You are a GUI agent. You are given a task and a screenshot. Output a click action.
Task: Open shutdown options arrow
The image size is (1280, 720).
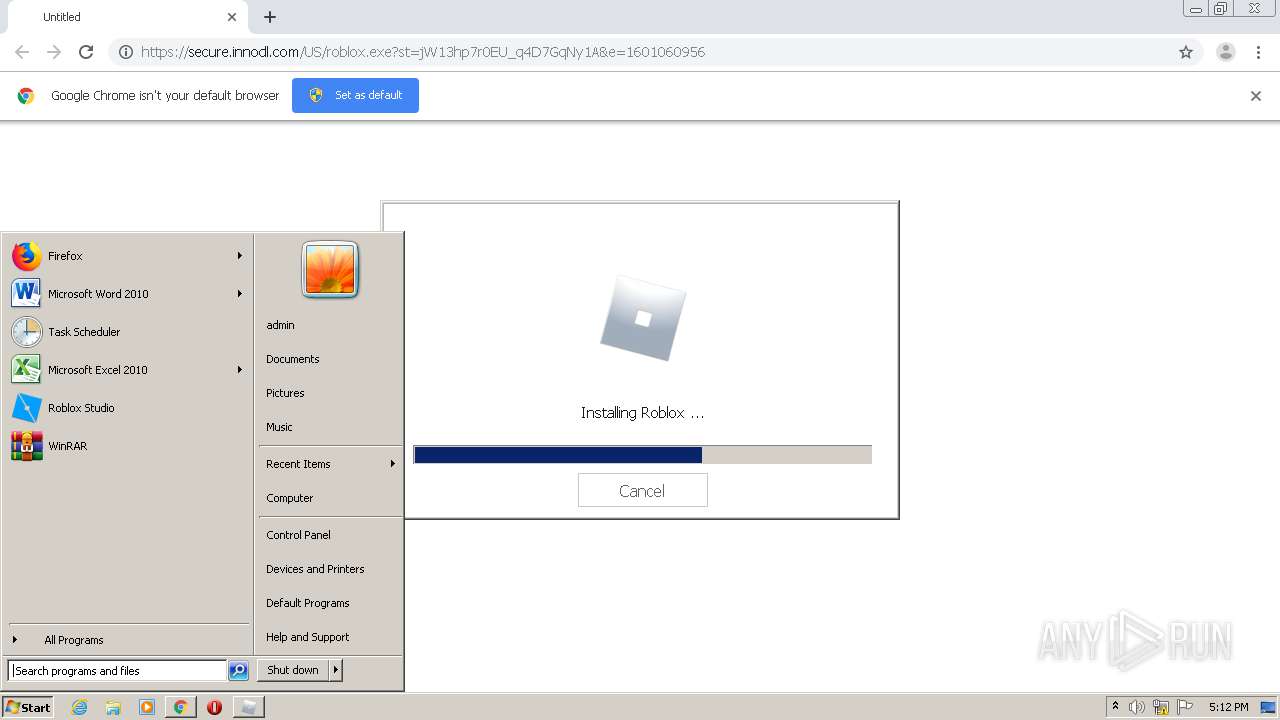click(336, 670)
